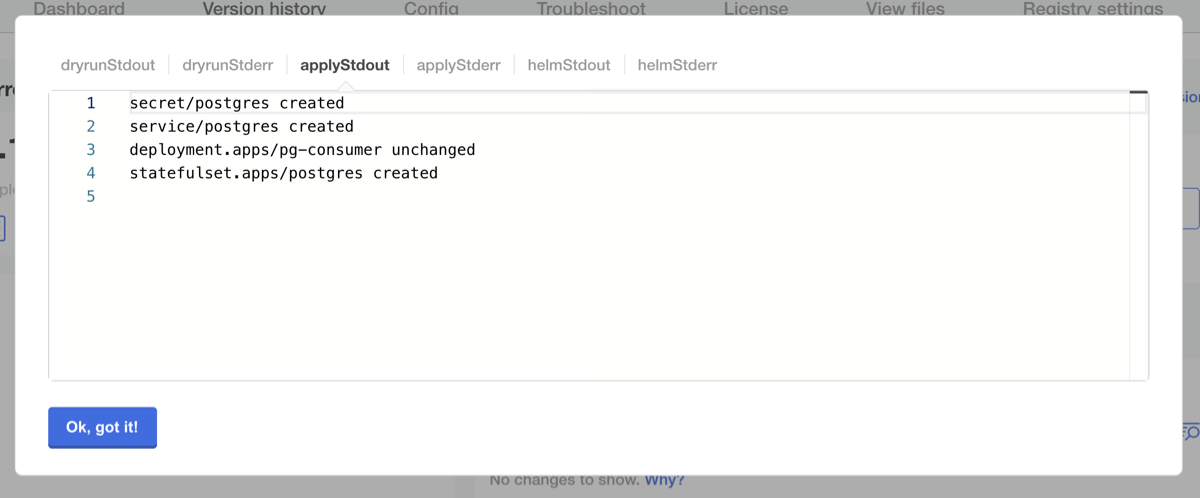This screenshot has width=1200, height=498.
Task: Click the "statefulset.apps/postgres created" line
Action: coord(284,173)
